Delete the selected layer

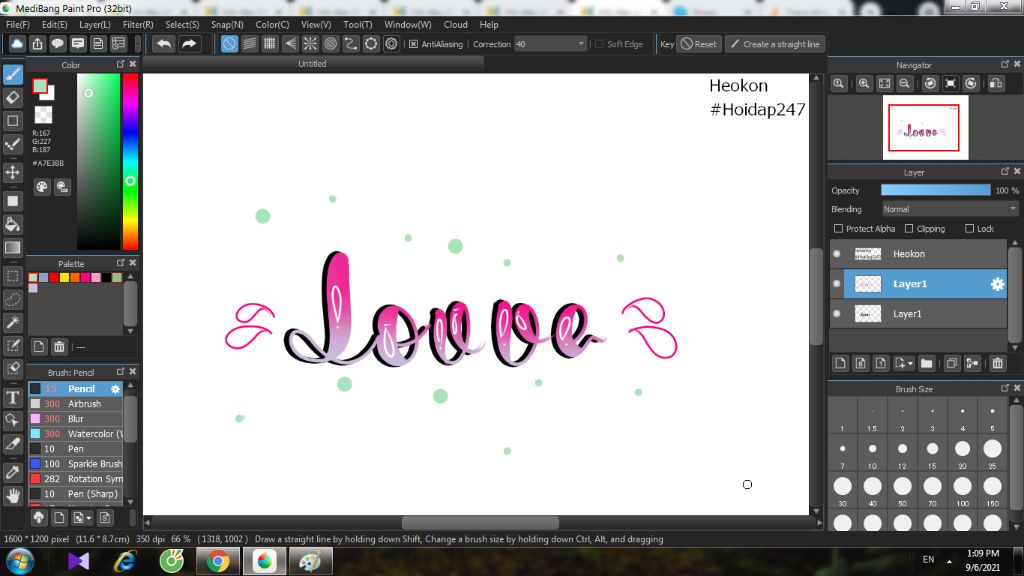point(997,363)
